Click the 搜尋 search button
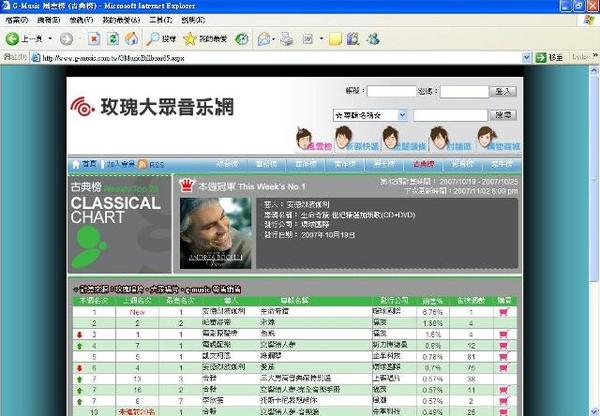 [x=504, y=115]
